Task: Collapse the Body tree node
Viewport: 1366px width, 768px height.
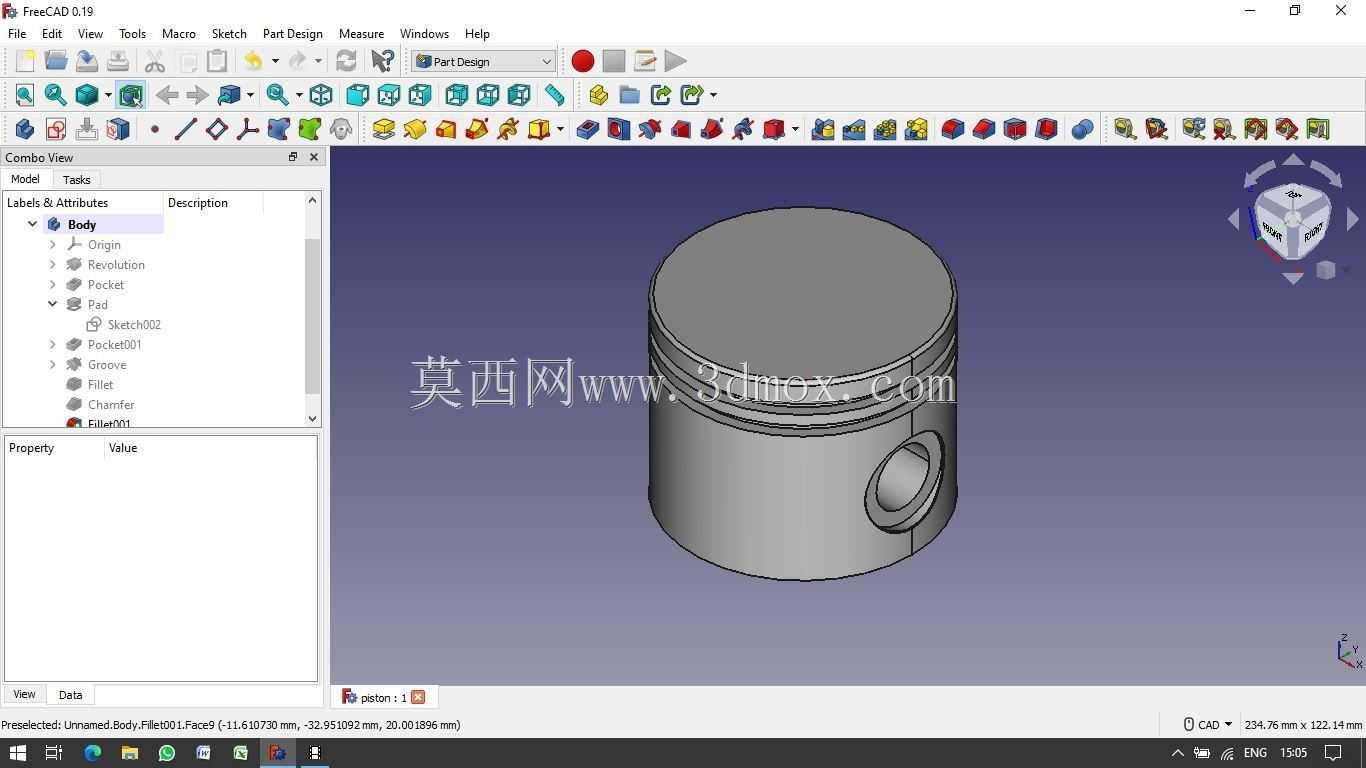Action: pos(33,224)
